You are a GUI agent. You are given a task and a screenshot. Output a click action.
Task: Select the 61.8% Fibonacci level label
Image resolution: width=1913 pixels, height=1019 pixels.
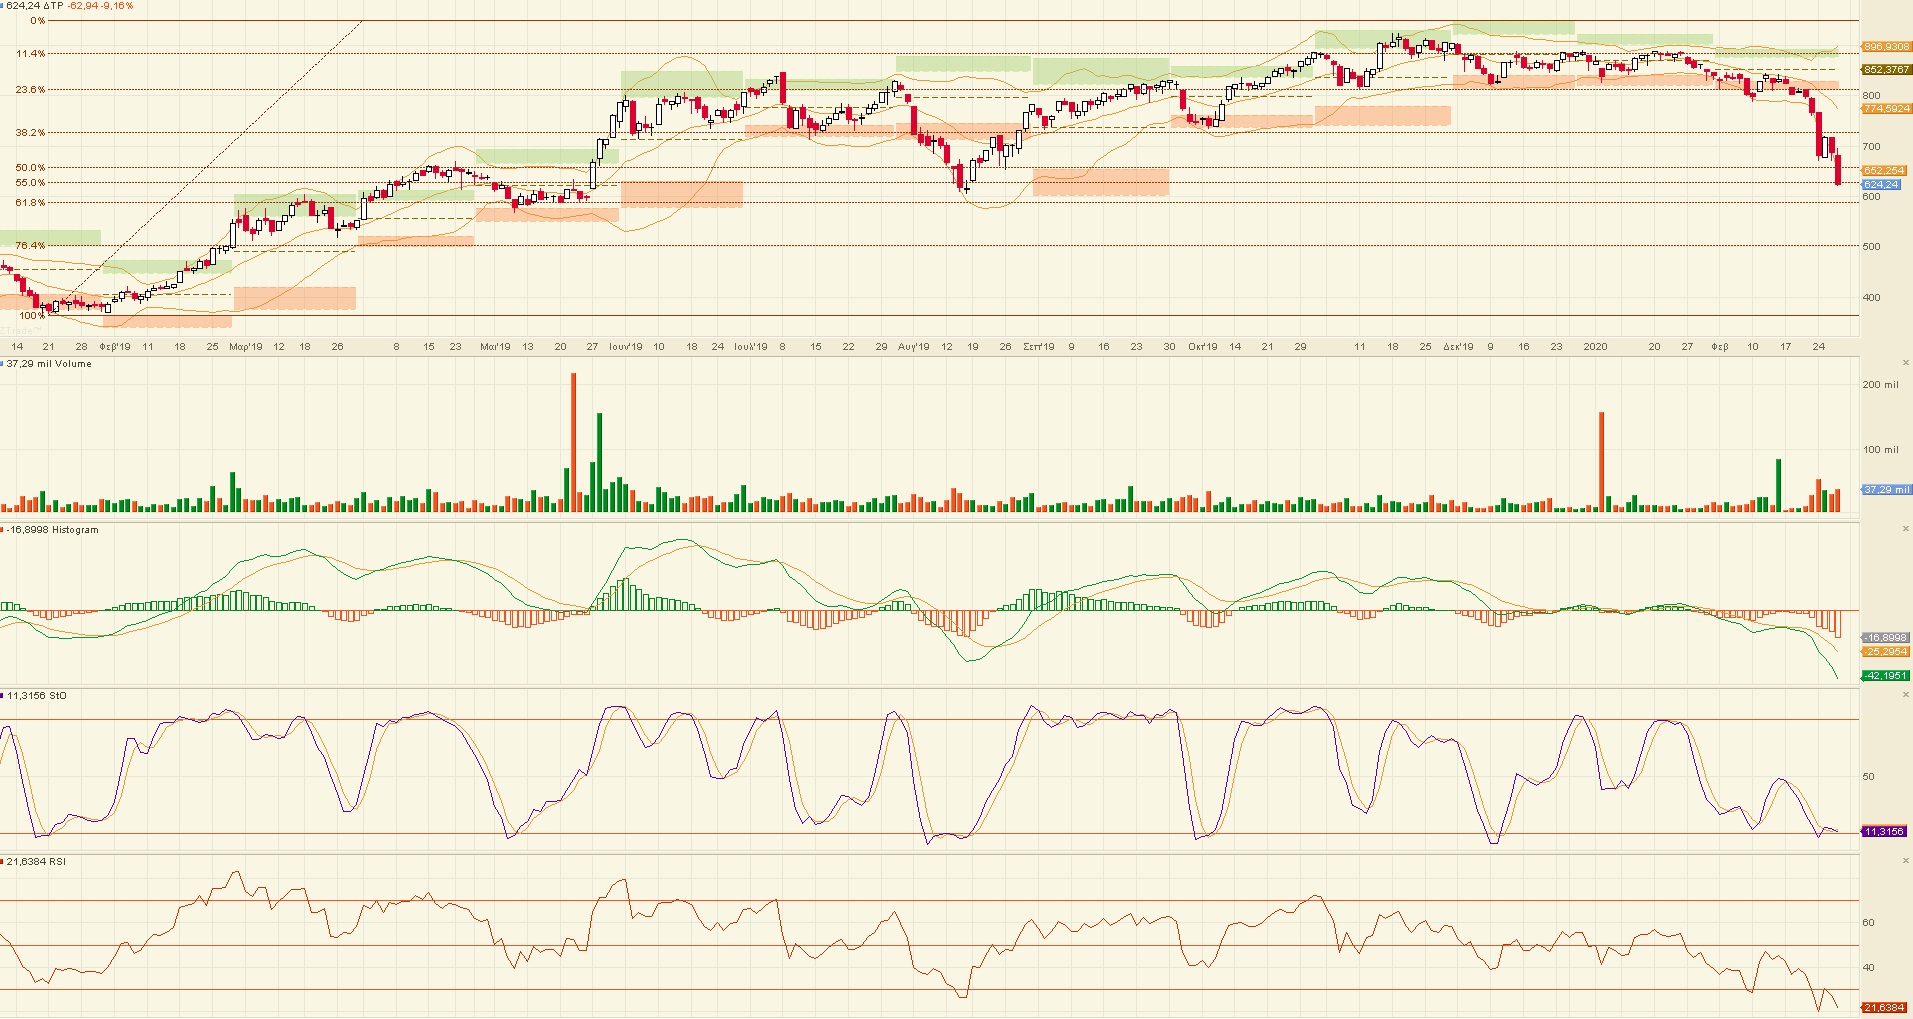coord(30,203)
